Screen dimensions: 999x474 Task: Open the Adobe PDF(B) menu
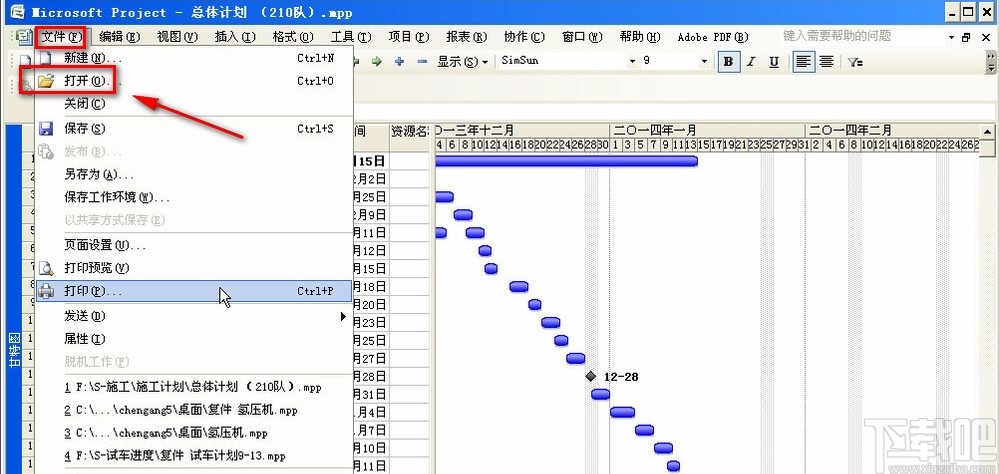point(713,37)
